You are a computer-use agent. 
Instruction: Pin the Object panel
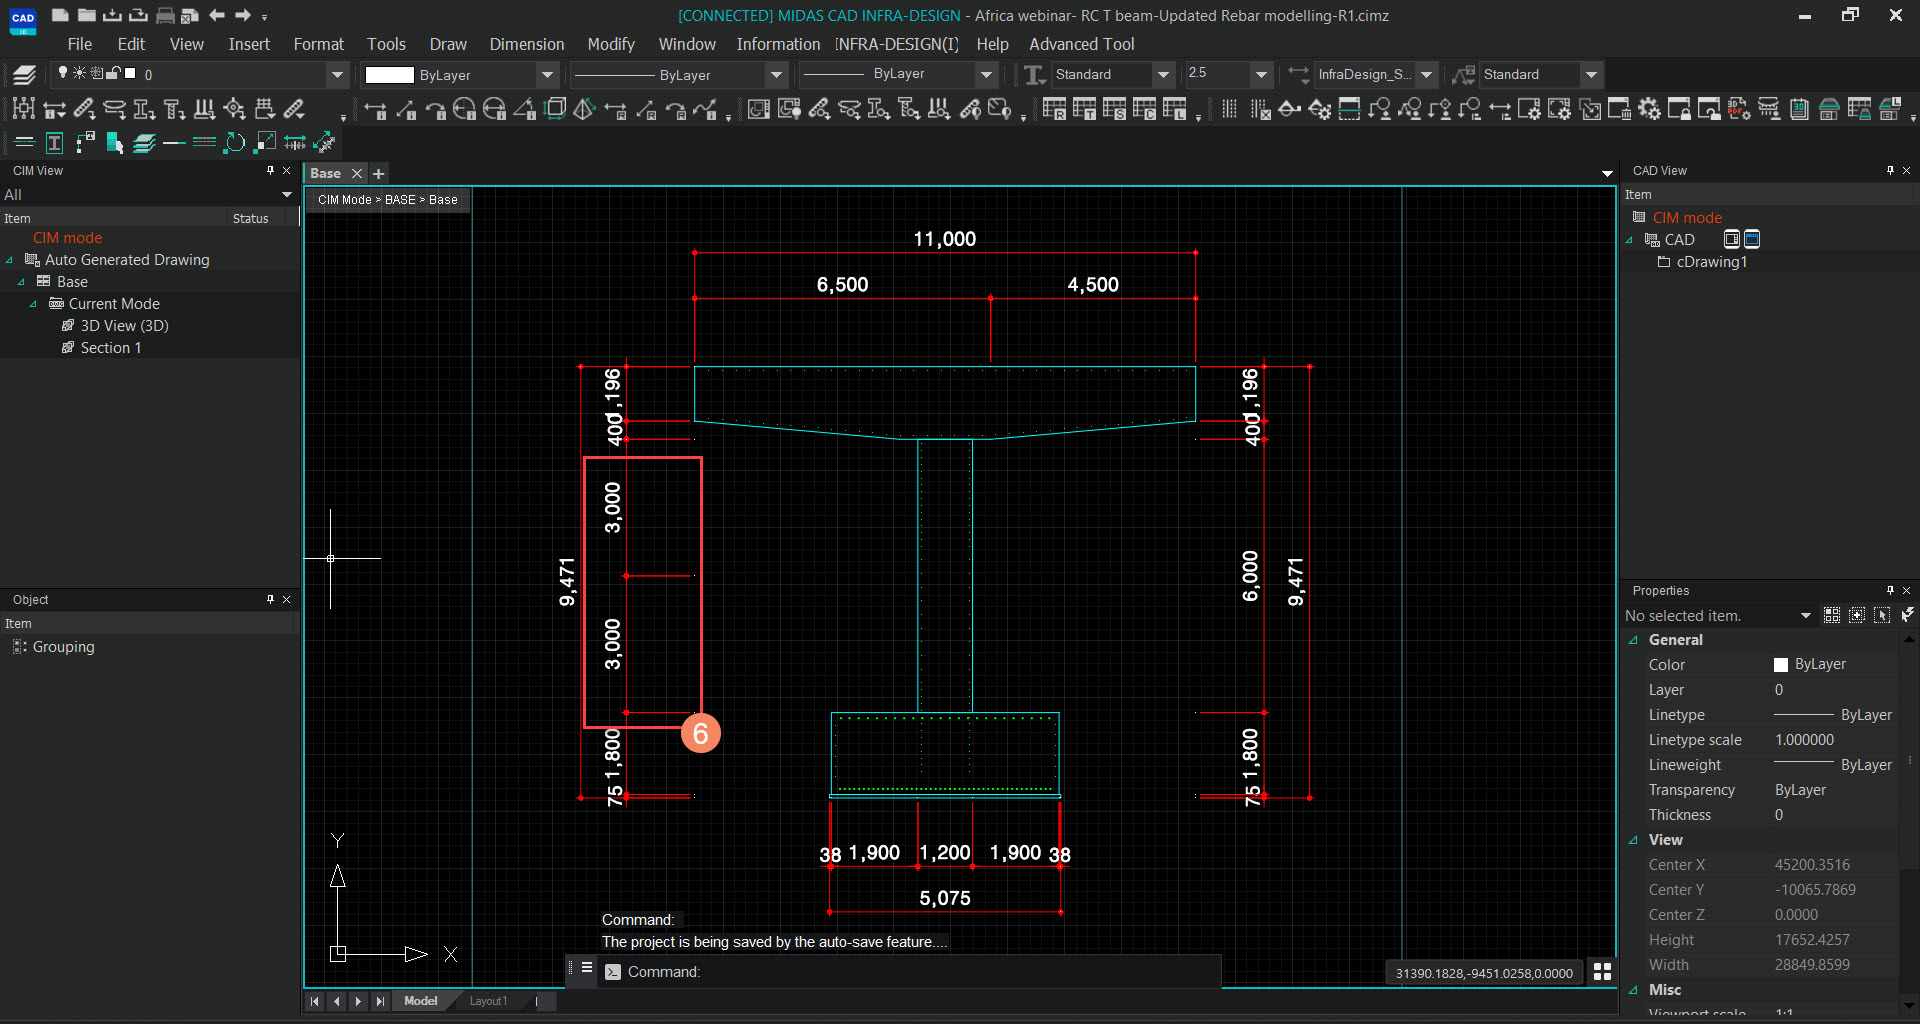coord(270,600)
